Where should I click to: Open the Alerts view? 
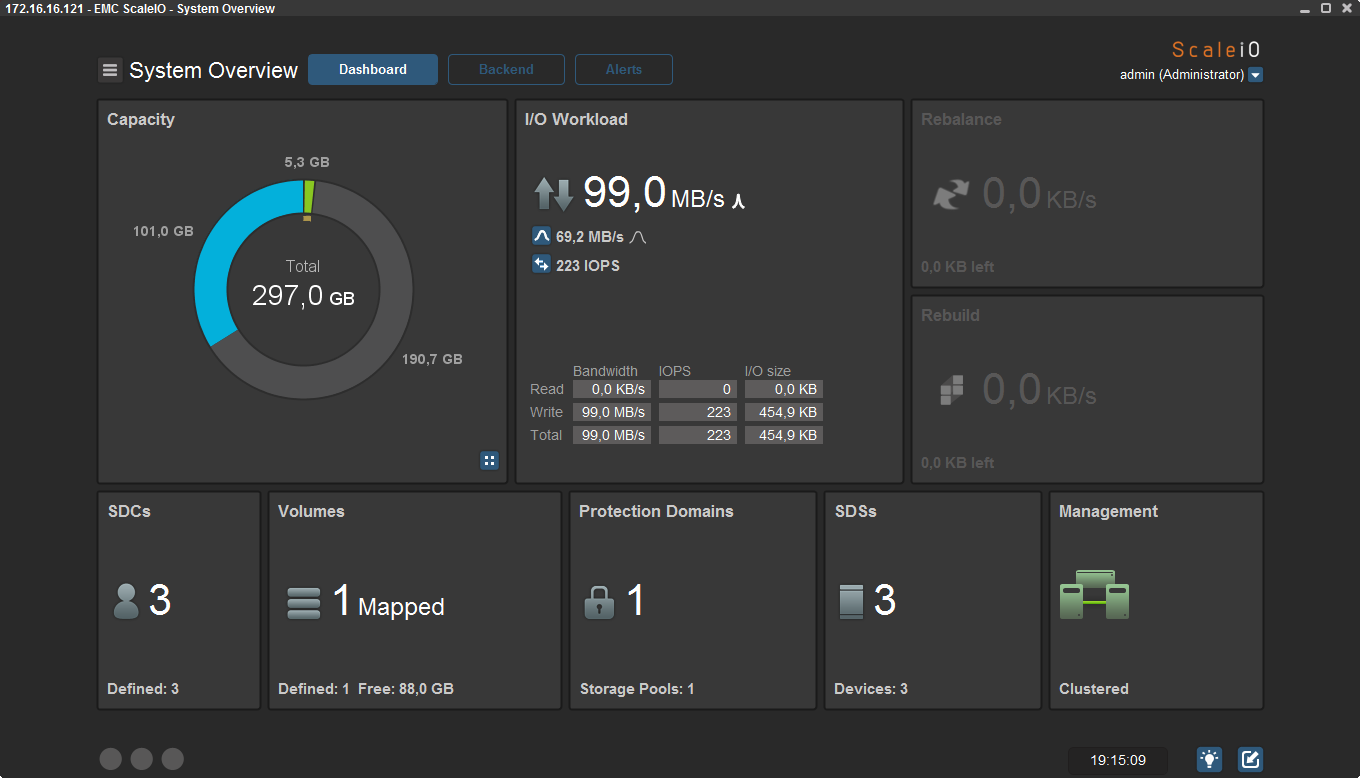click(x=624, y=70)
